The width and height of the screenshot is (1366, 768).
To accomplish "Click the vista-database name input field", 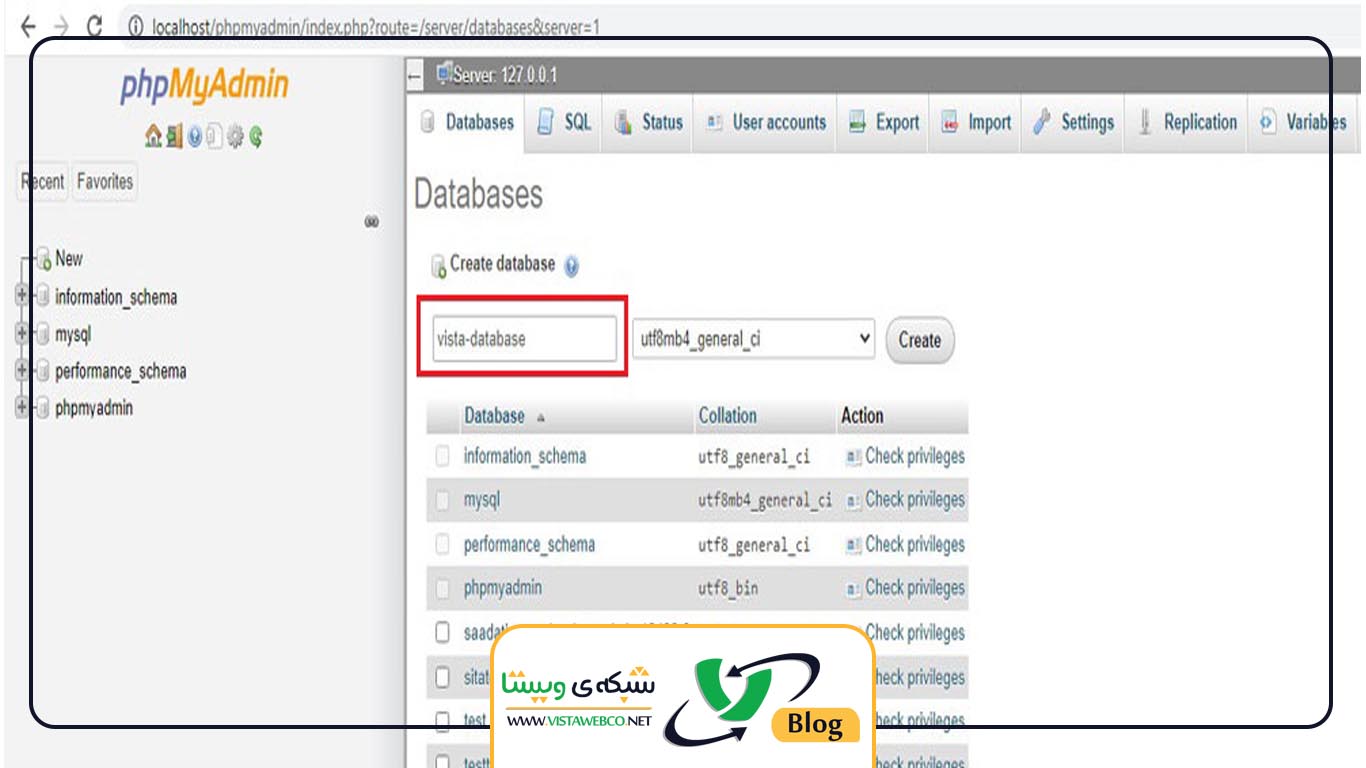I will click(524, 339).
